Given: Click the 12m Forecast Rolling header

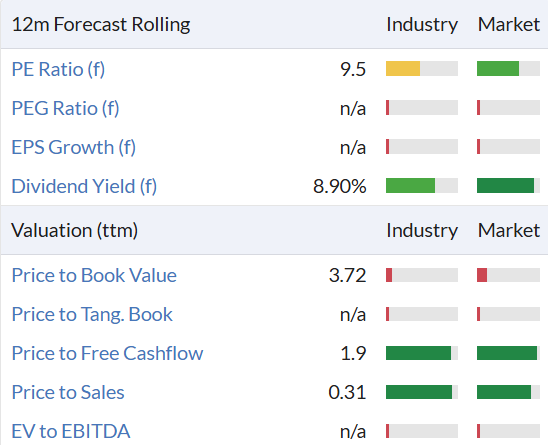Looking at the screenshot, I should (x=101, y=25).
